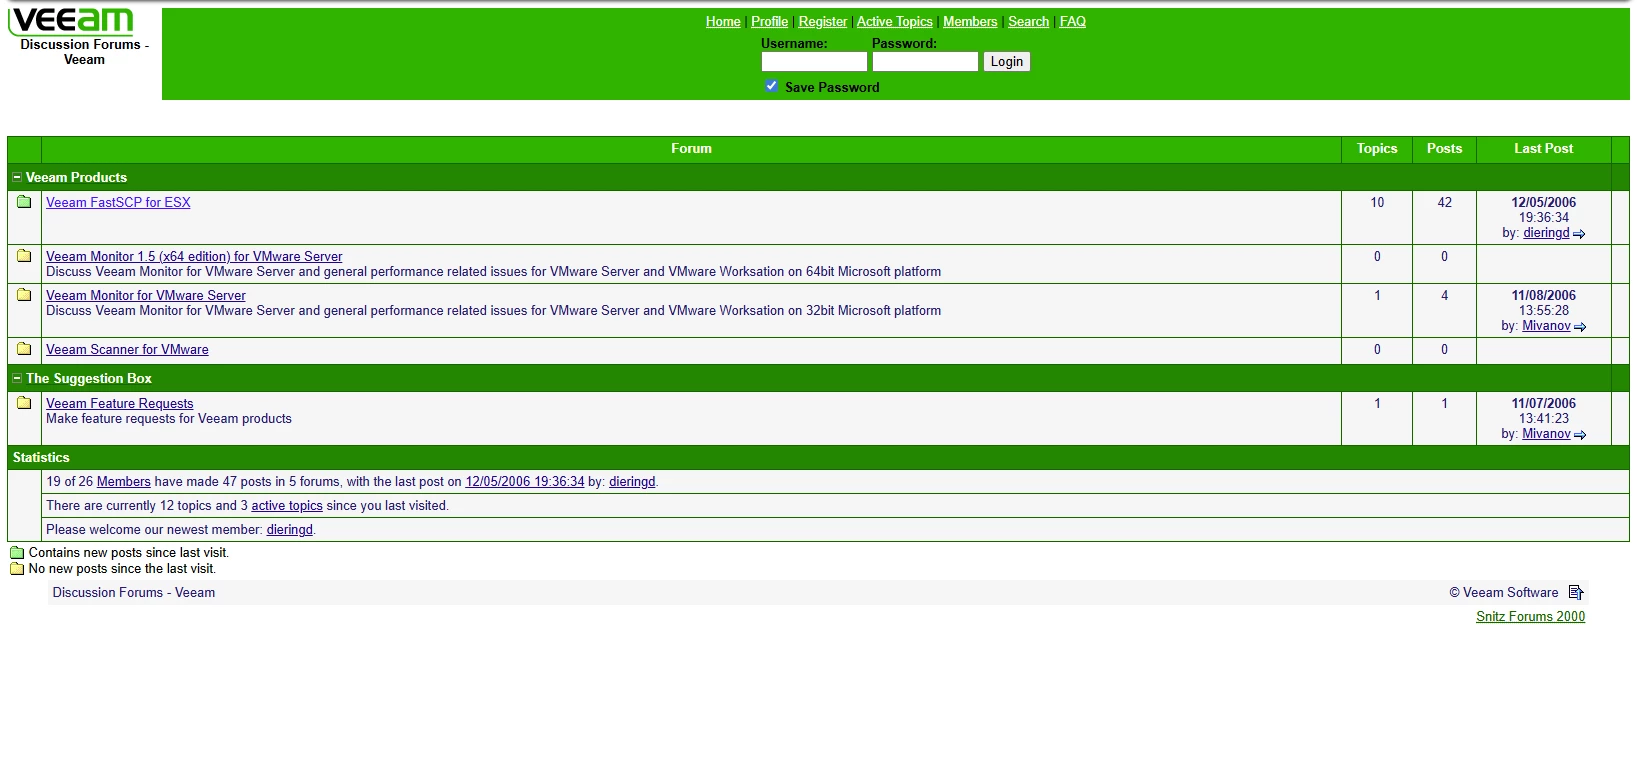The height and width of the screenshot is (782, 1637).
Task: Open Veeam Monitor 1.5 (x64 edition) forum
Action: (x=194, y=256)
